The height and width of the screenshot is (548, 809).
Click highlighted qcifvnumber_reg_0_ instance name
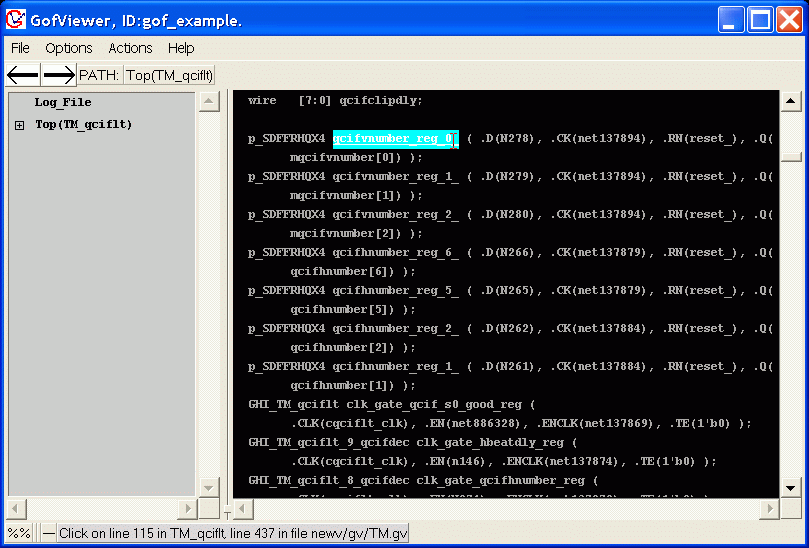pos(395,139)
